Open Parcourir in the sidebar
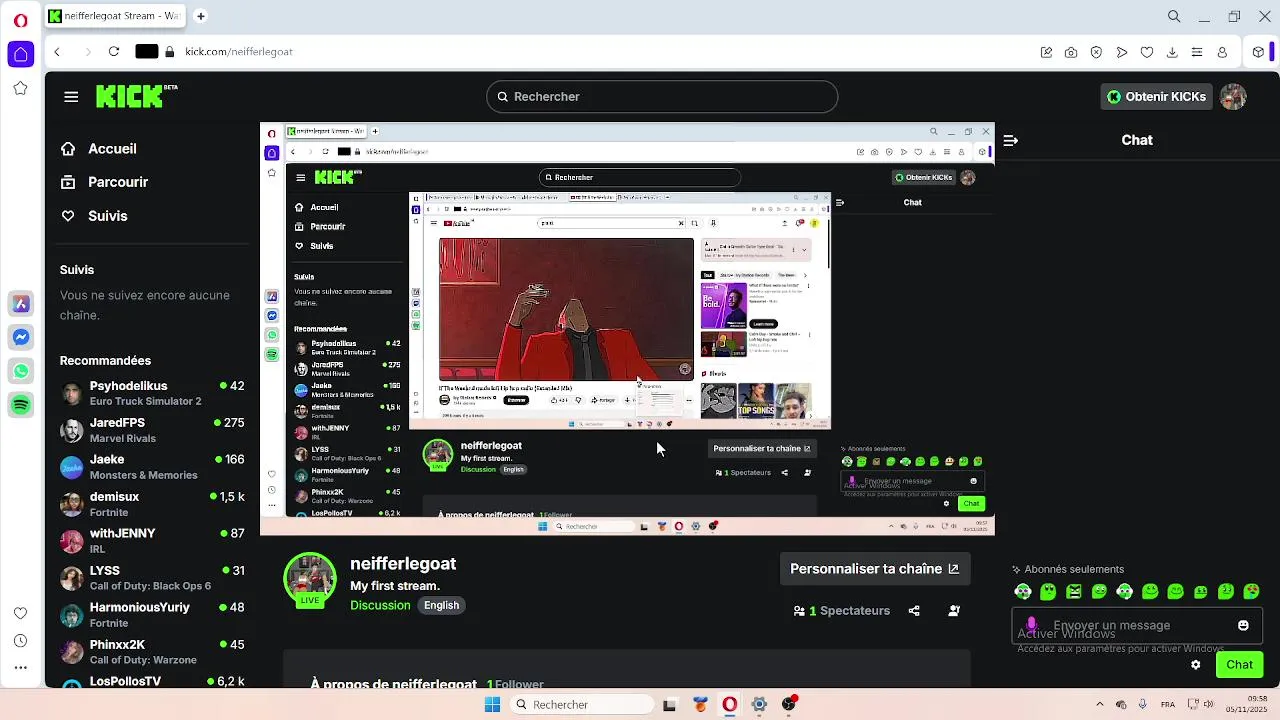The image size is (1280, 720). coord(104,182)
